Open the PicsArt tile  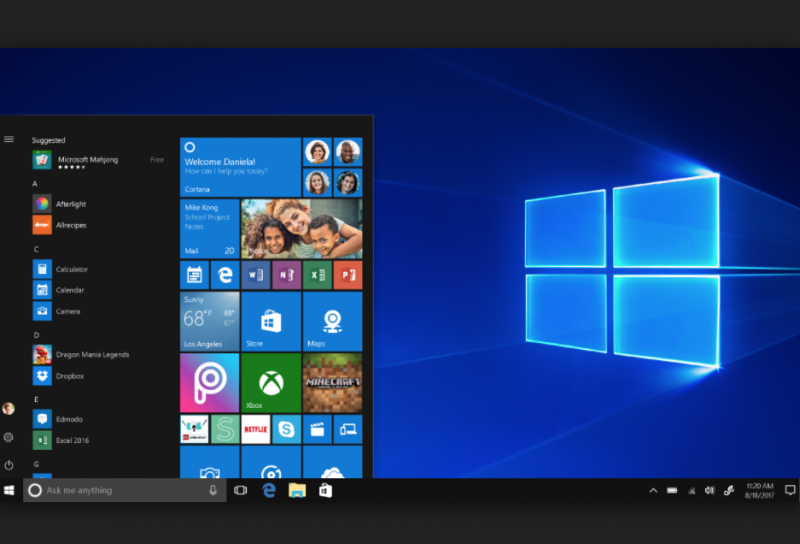click(210, 383)
